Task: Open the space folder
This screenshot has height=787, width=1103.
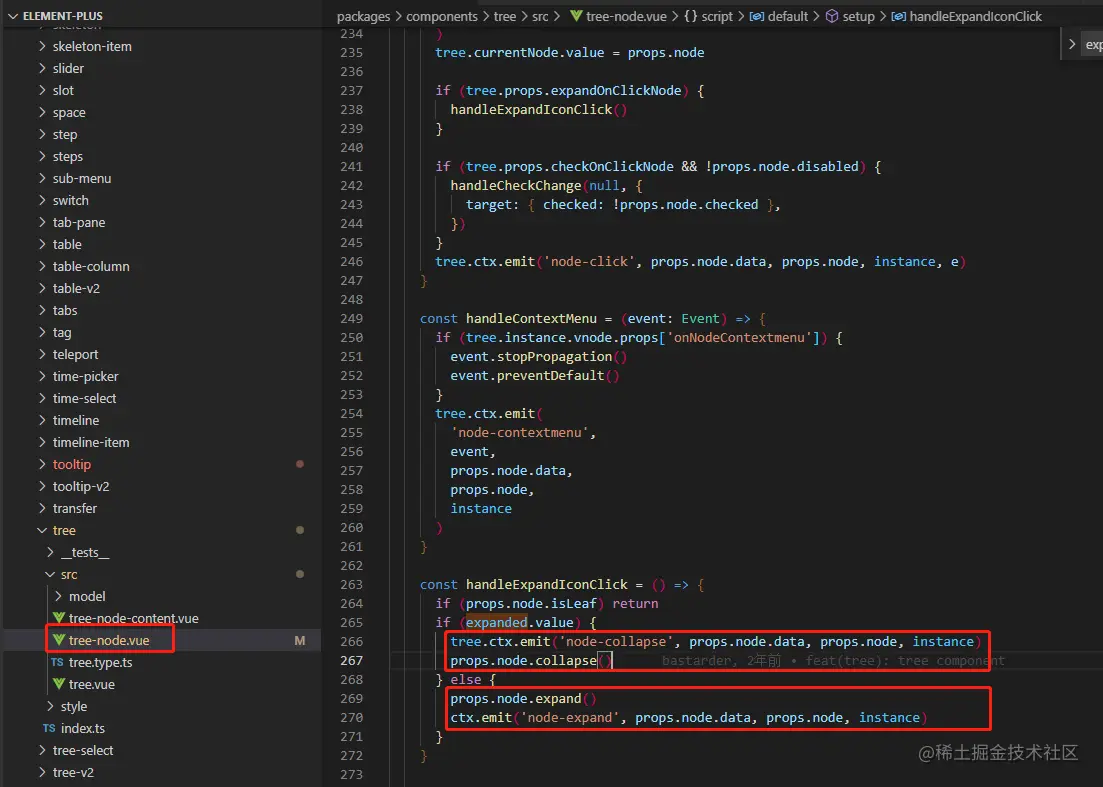Action: coord(69,113)
